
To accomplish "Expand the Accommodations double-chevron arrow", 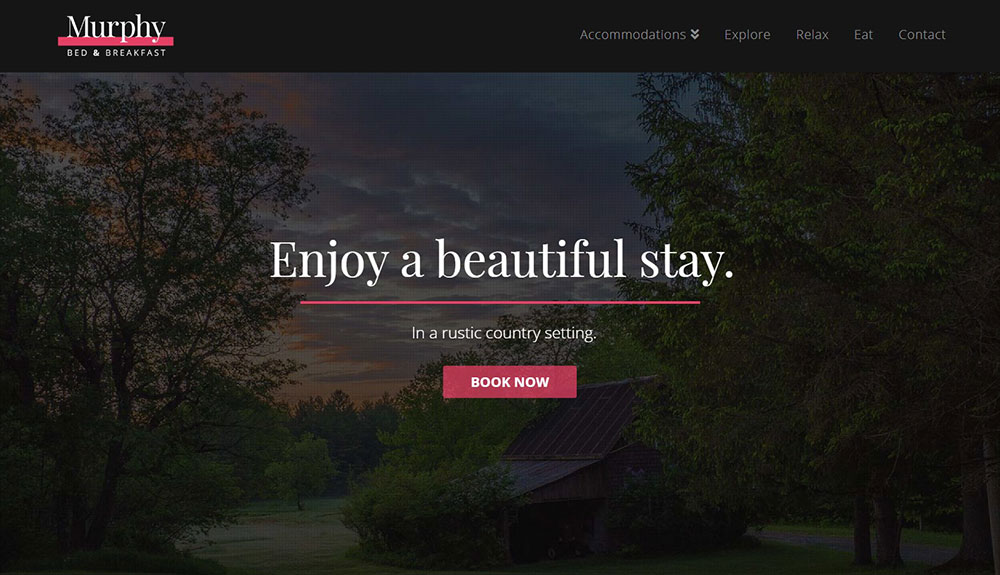I will (695, 34).
